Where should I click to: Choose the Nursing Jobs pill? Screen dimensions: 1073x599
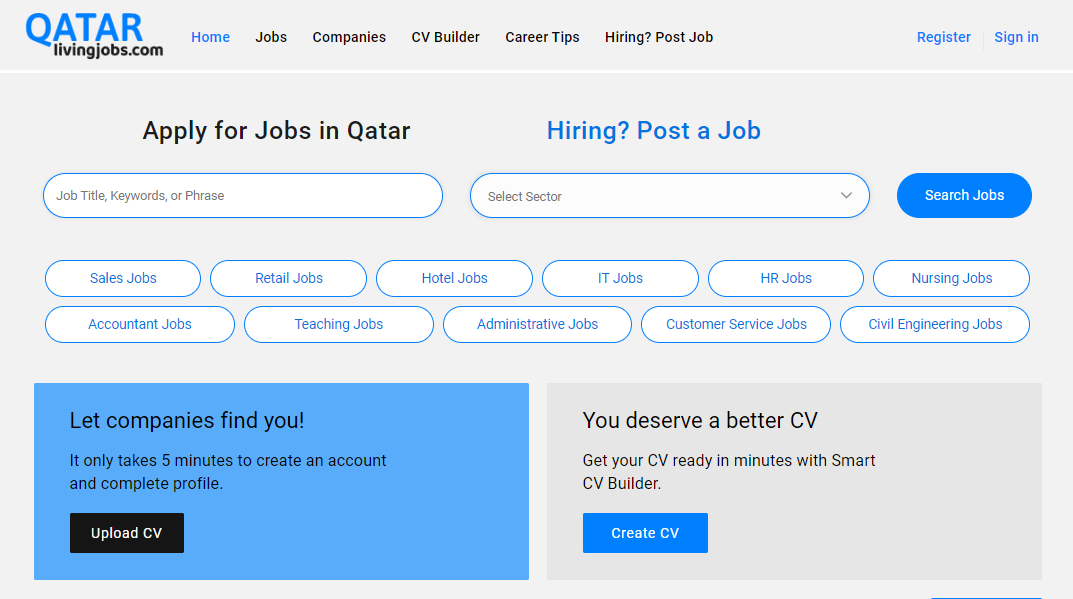pos(951,278)
